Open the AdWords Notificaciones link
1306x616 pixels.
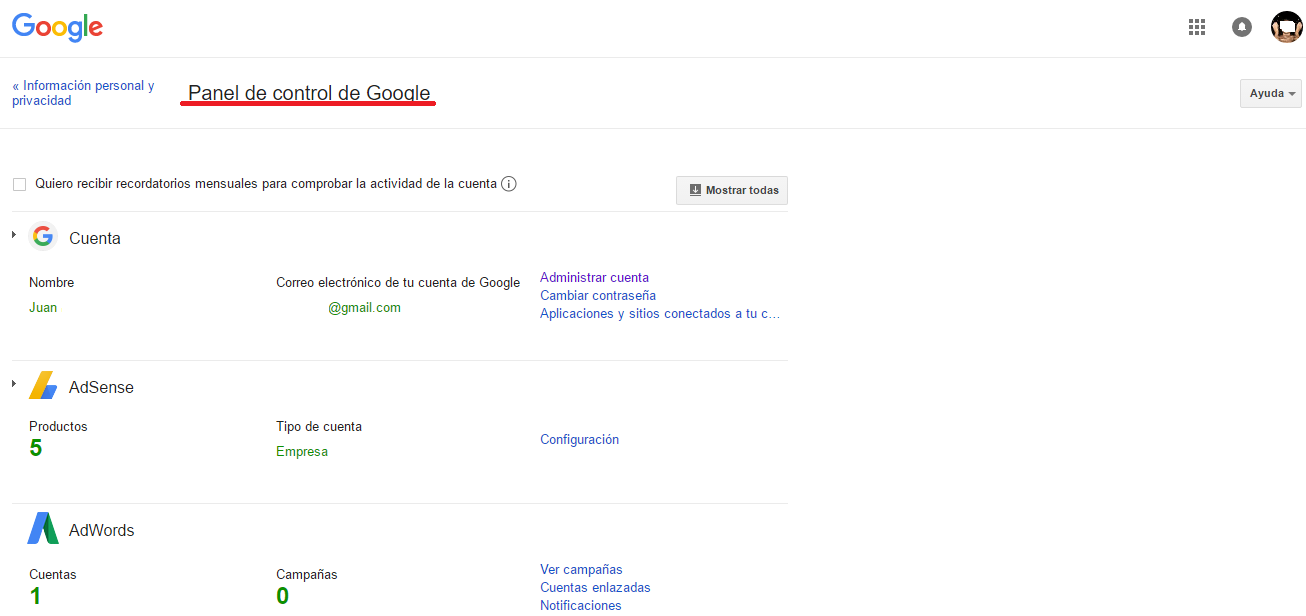click(x=580, y=606)
